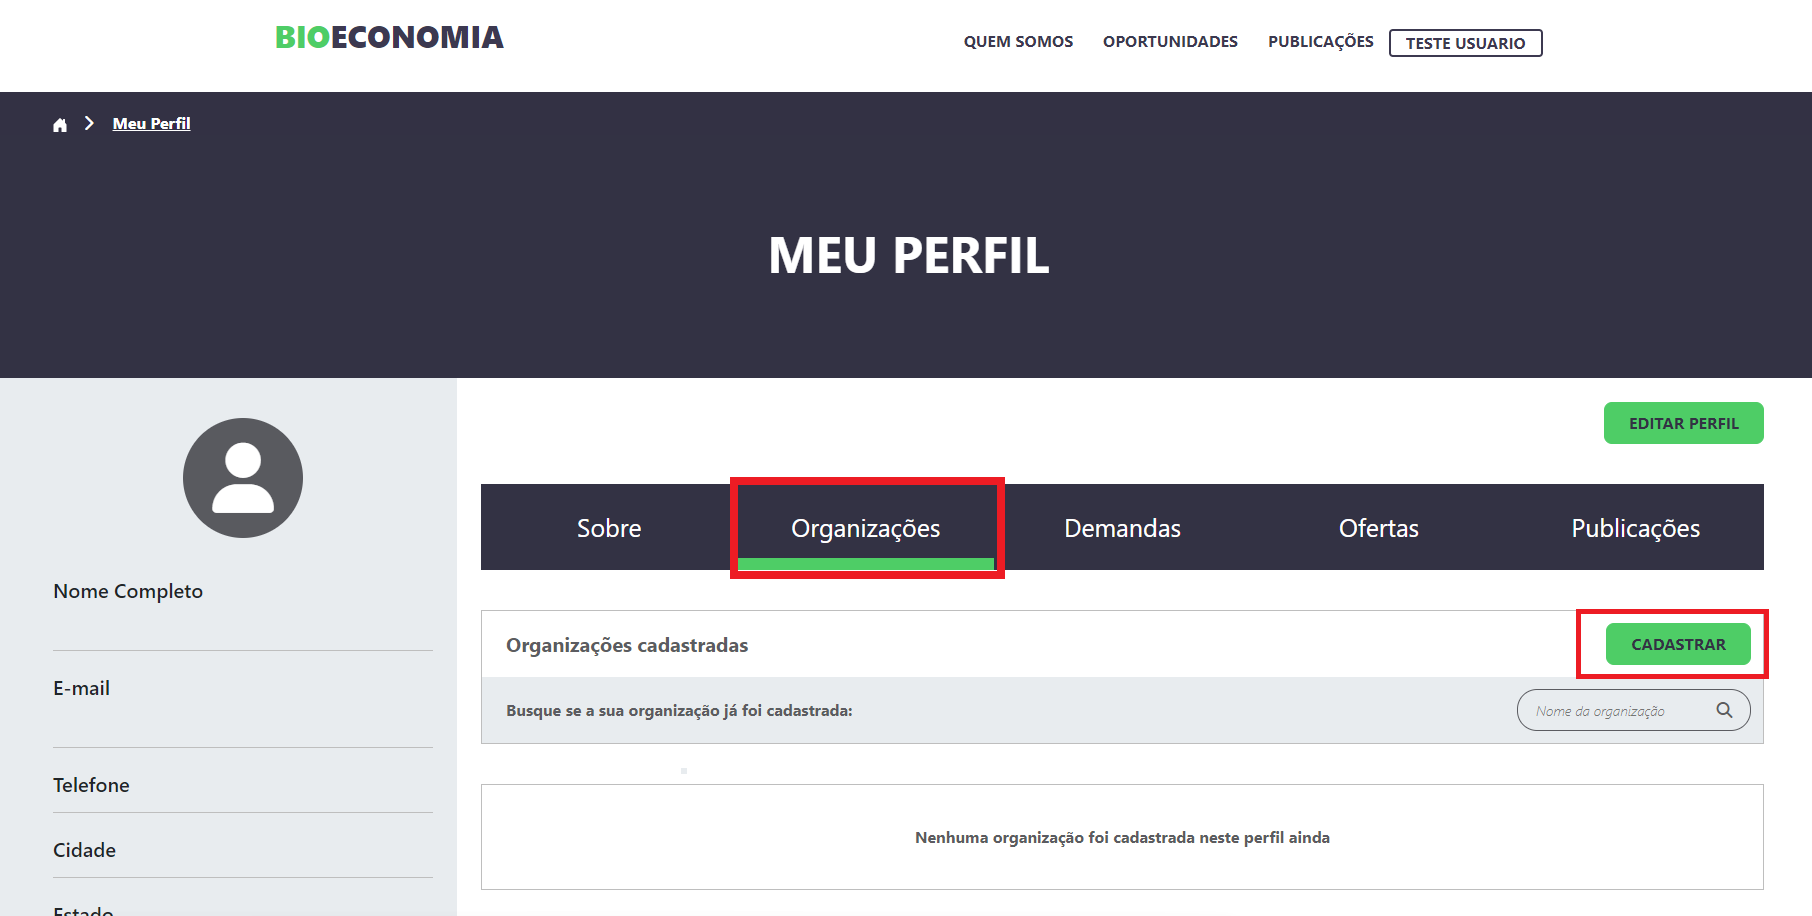Click the user avatar picture

click(243, 478)
